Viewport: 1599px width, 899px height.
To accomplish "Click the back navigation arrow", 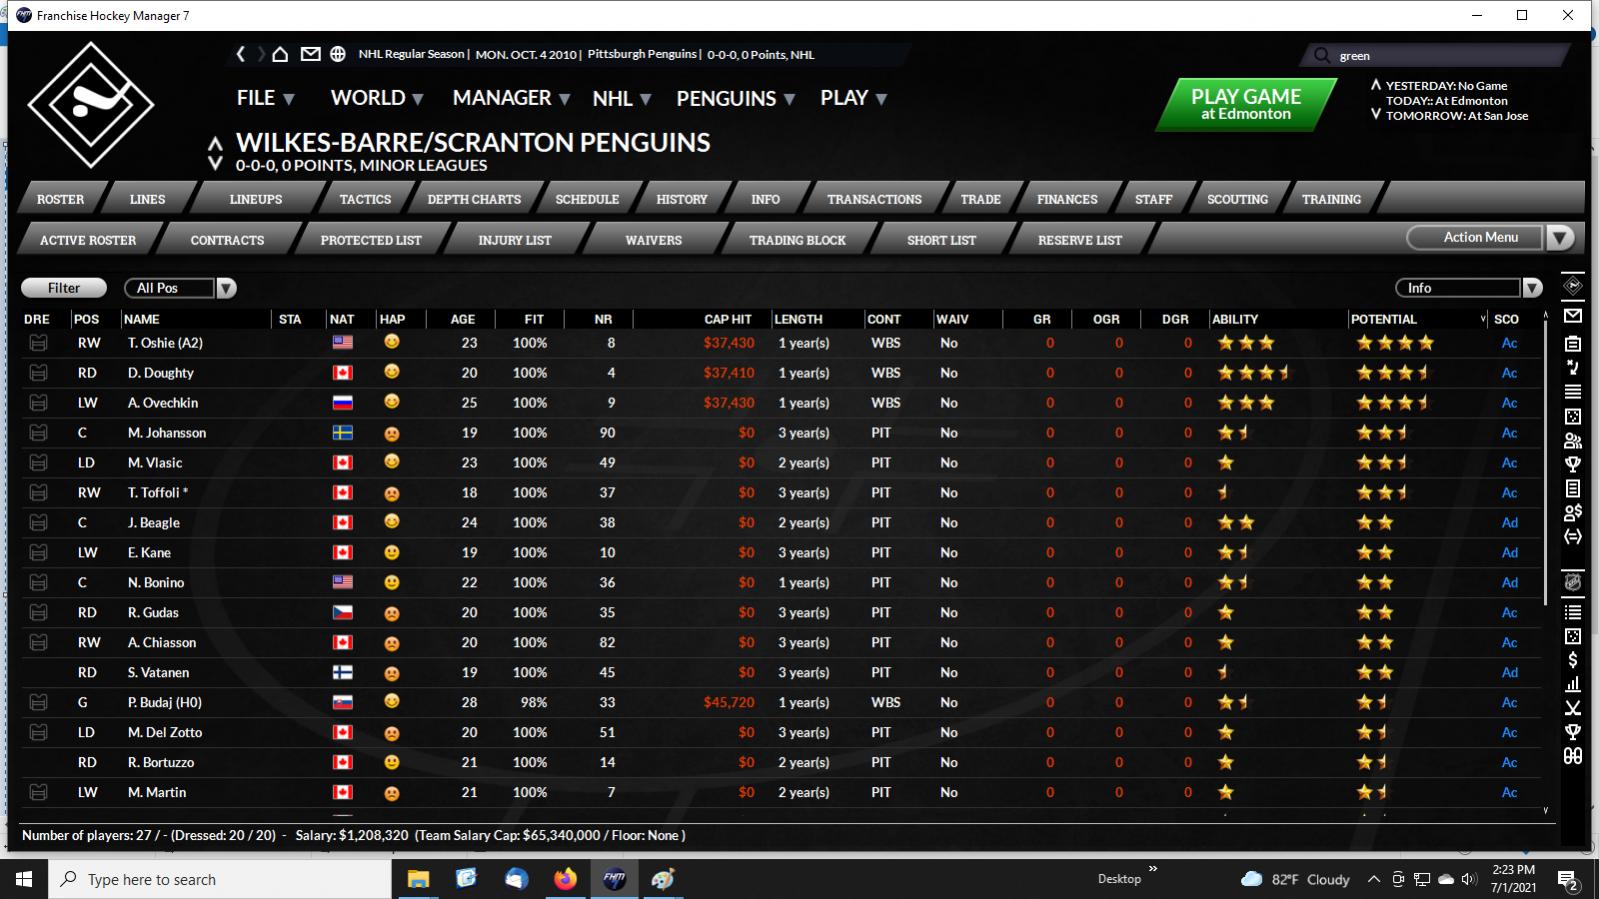I will pyautogui.click(x=241, y=54).
